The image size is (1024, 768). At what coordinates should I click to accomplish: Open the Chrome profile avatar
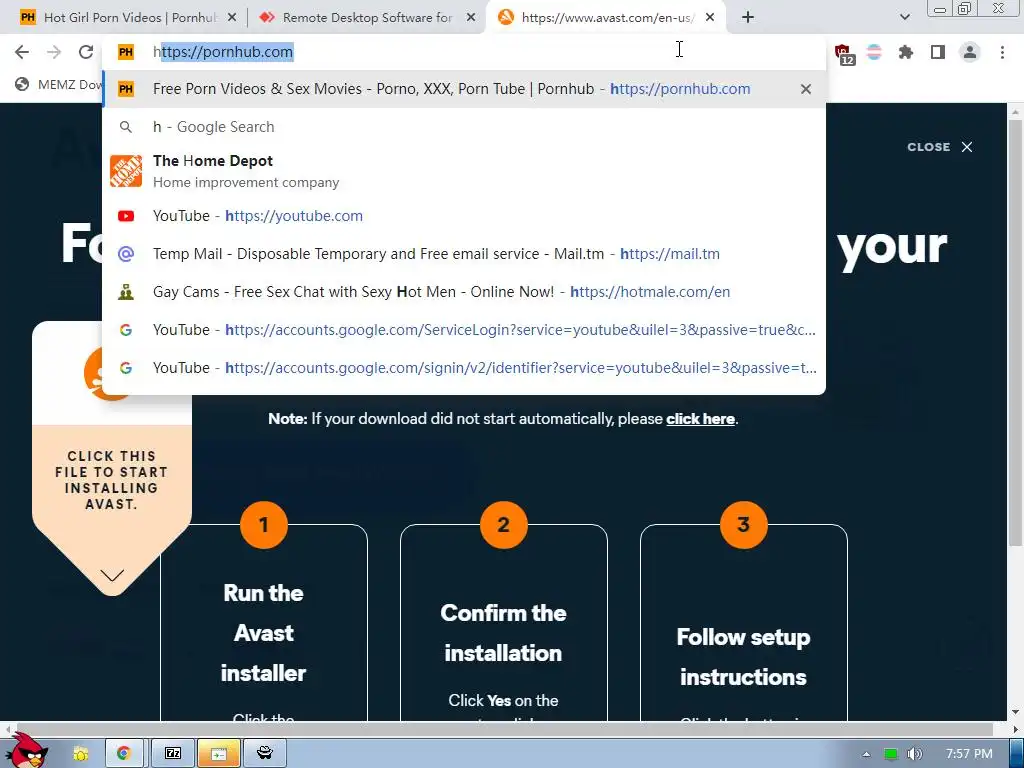coord(970,52)
